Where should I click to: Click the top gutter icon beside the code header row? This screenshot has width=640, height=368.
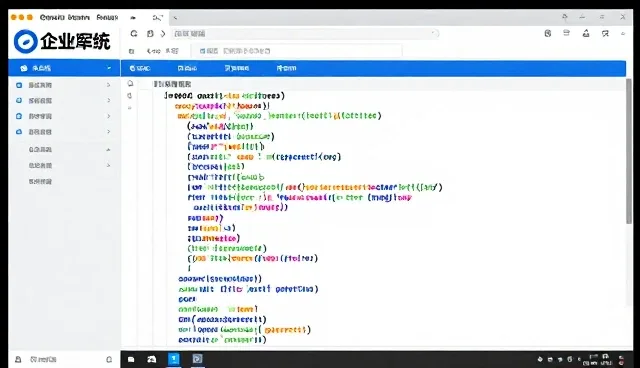(130, 84)
